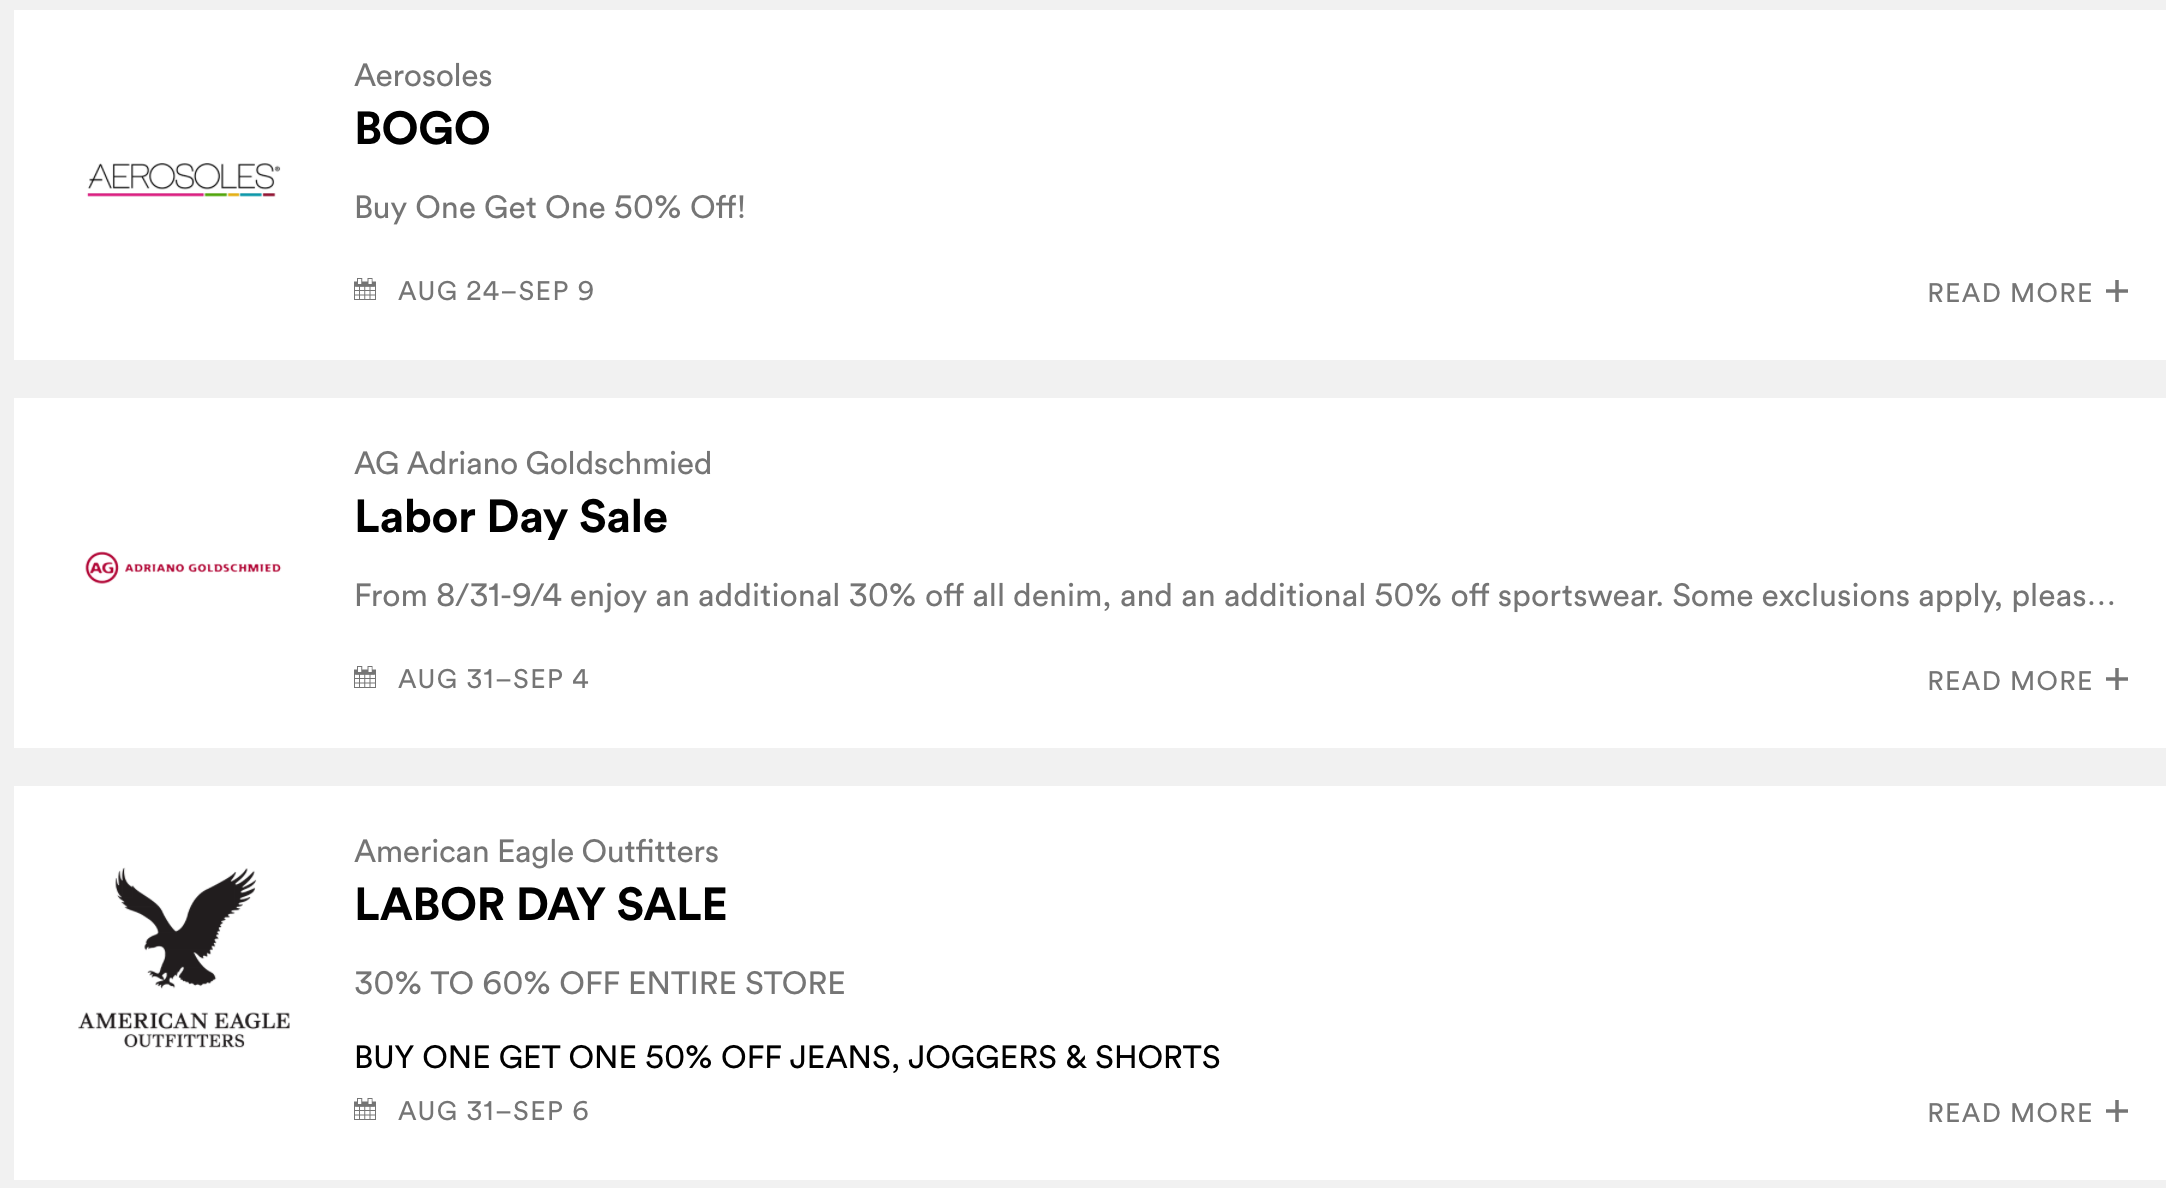This screenshot has height=1188, width=2166.
Task: Select the 'Aerosoles' store name
Action: click(423, 76)
